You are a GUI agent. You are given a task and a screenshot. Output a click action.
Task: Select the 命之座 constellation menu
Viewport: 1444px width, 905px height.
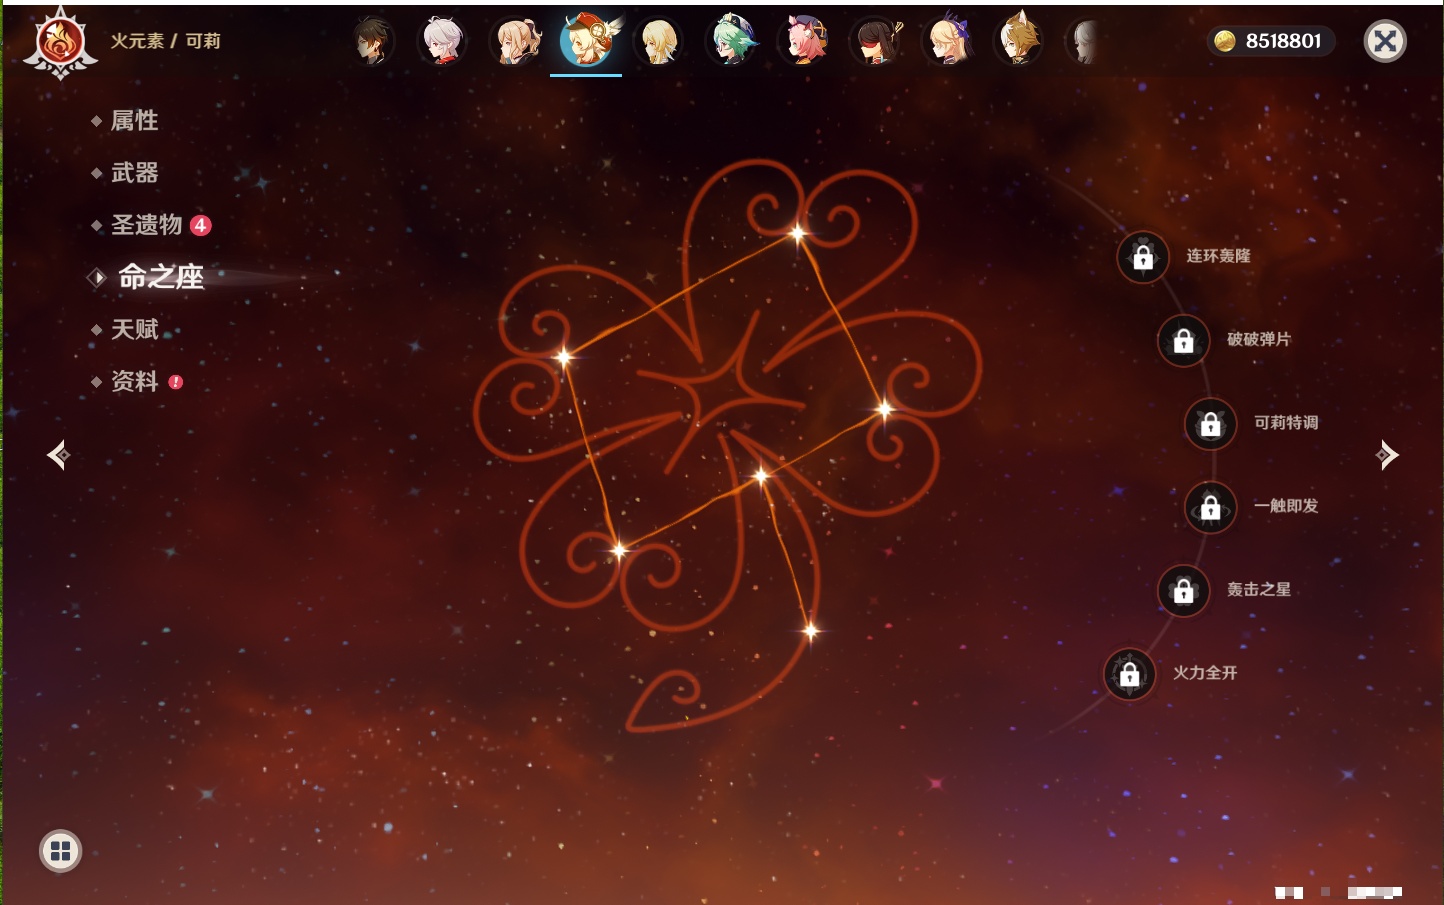[x=160, y=277]
